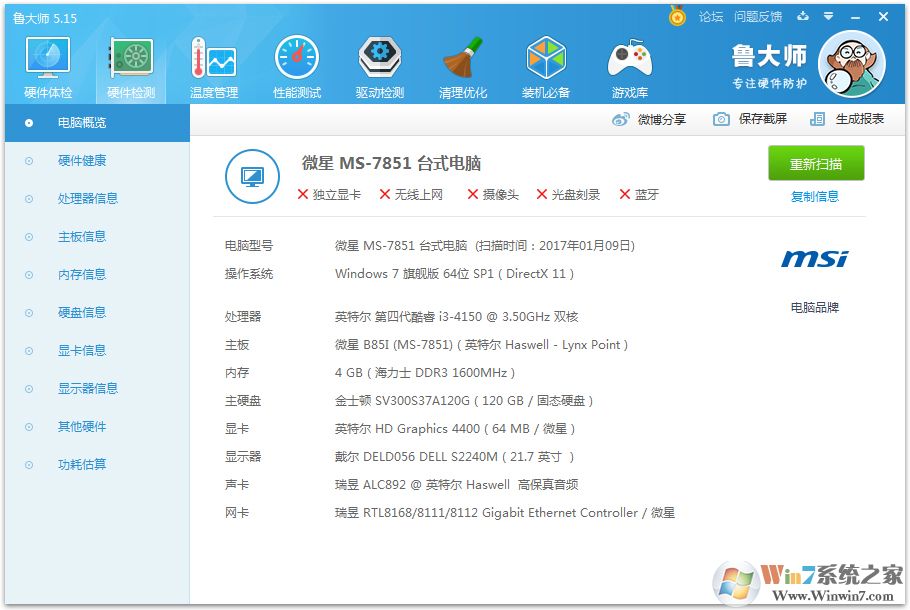Open the 清理优化 broom cleanup icon
The height and width of the screenshot is (610, 910).
click(x=463, y=65)
